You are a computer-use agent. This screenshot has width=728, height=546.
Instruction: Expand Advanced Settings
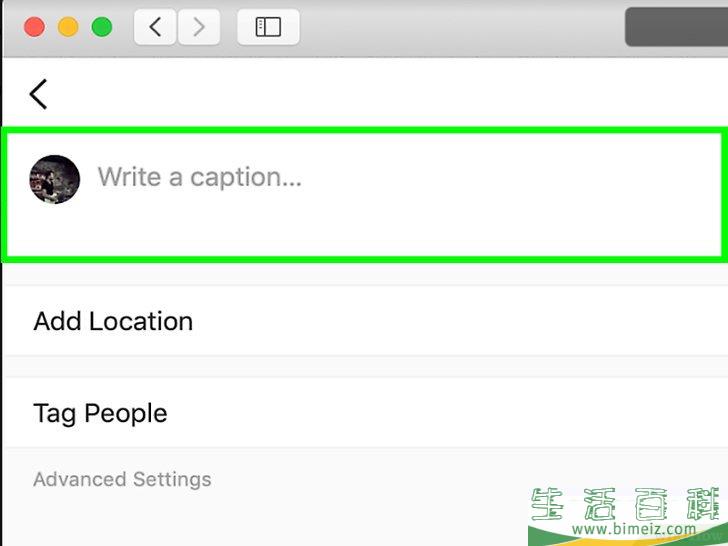(122, 479)
